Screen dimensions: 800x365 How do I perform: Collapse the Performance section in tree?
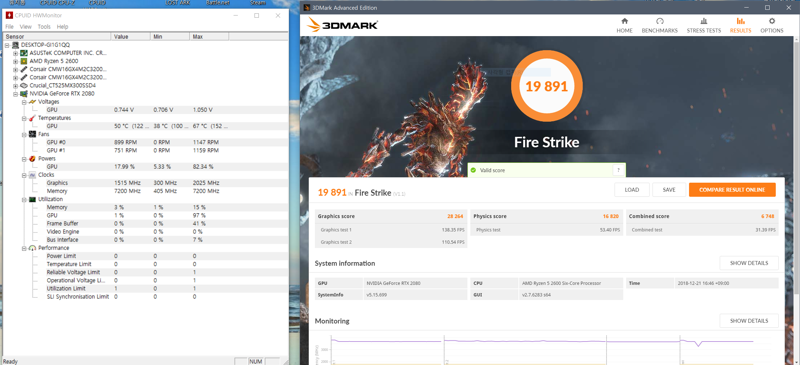pyautogui.click(x=23, y=248)
